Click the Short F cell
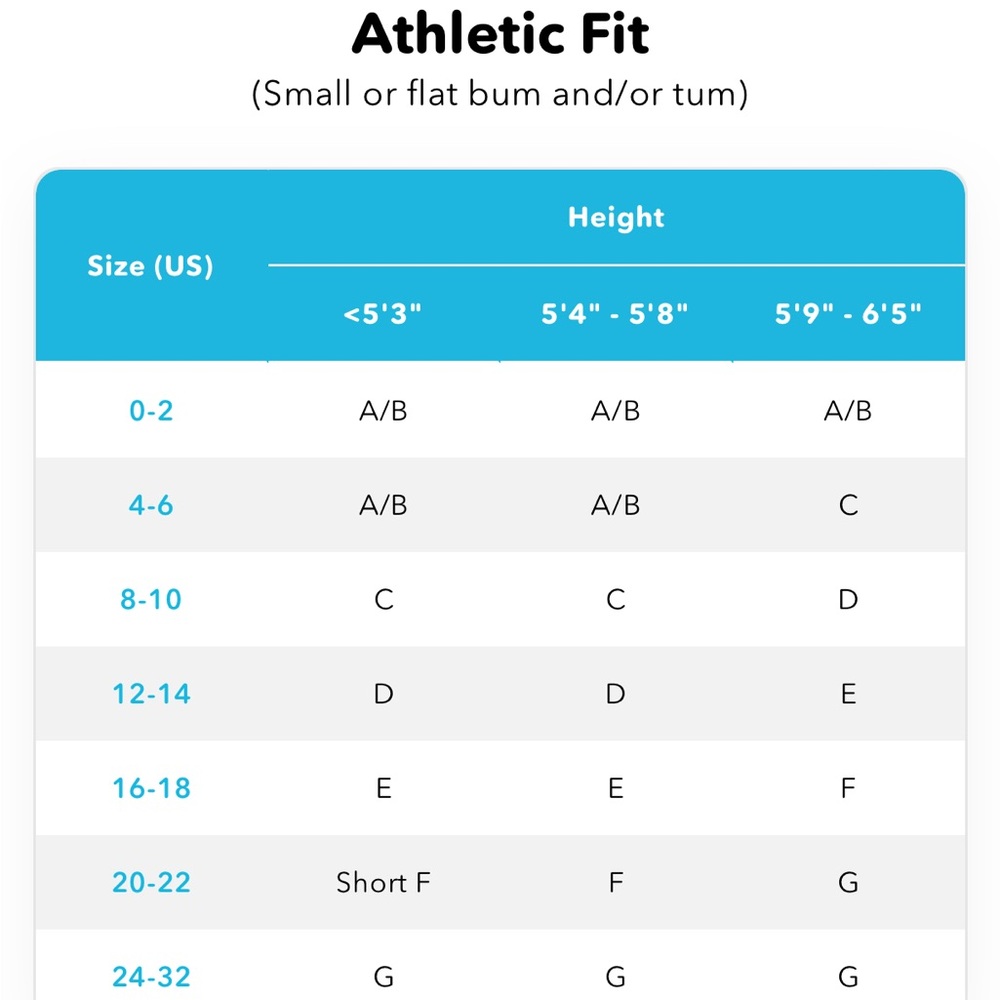1000x1000 pixels. (383, 882)
